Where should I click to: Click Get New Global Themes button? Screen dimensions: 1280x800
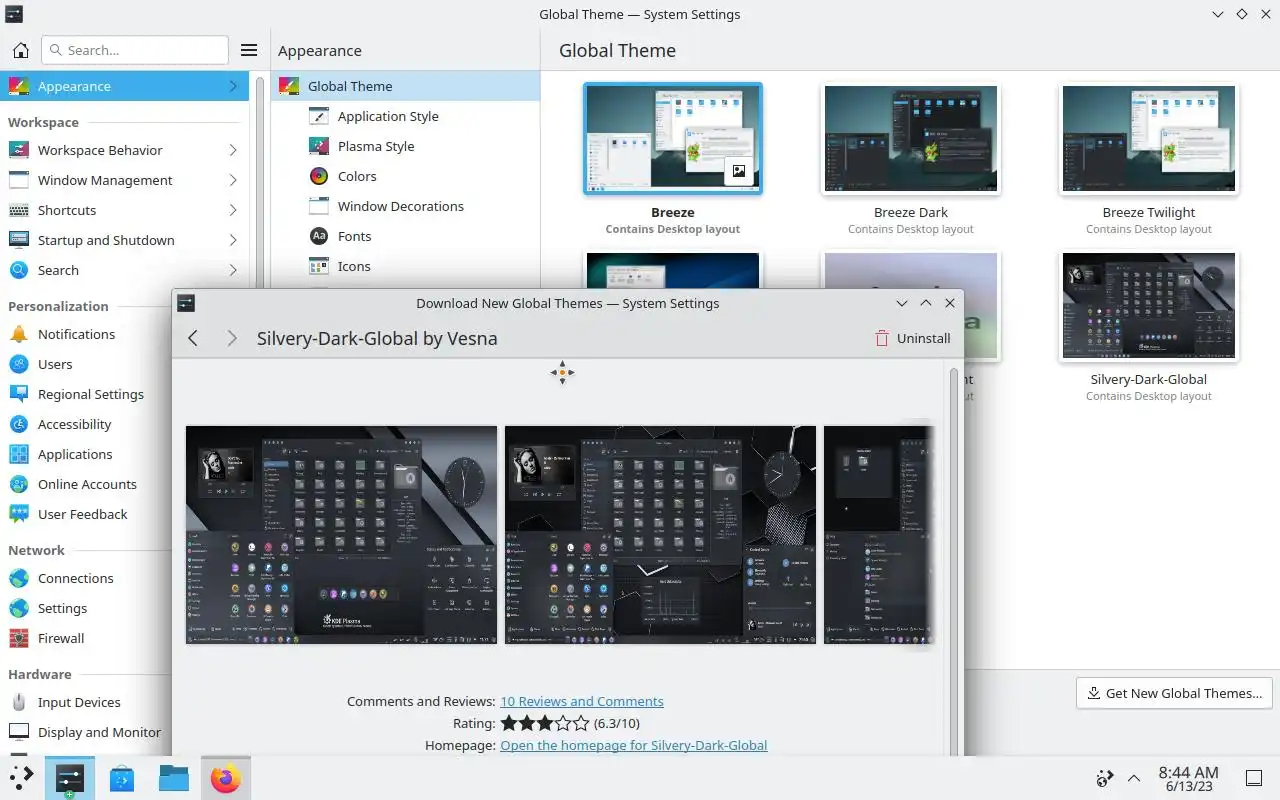point(1174,693)
